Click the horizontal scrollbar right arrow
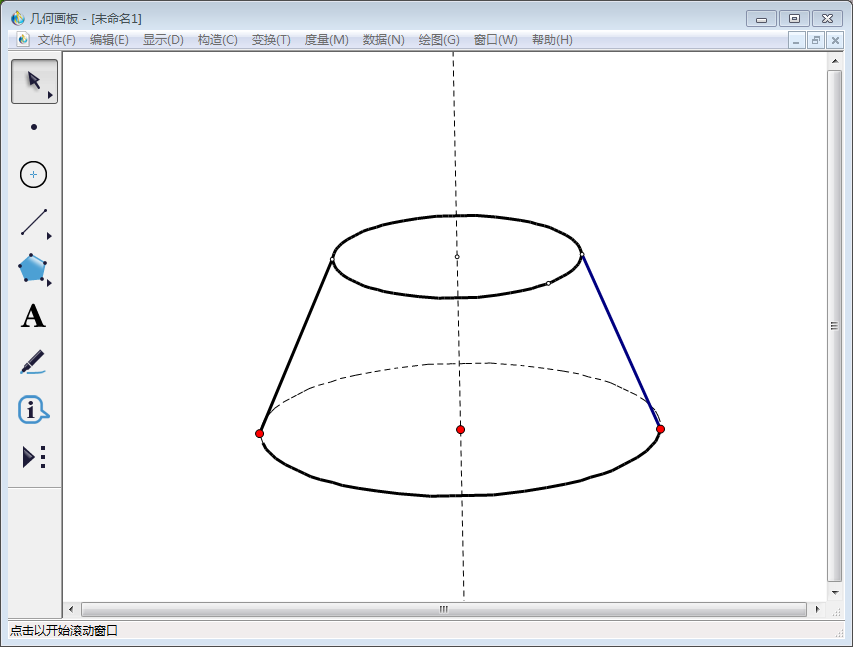The width and height of the screenshot is (853, 647). click(x=817, y=609)
